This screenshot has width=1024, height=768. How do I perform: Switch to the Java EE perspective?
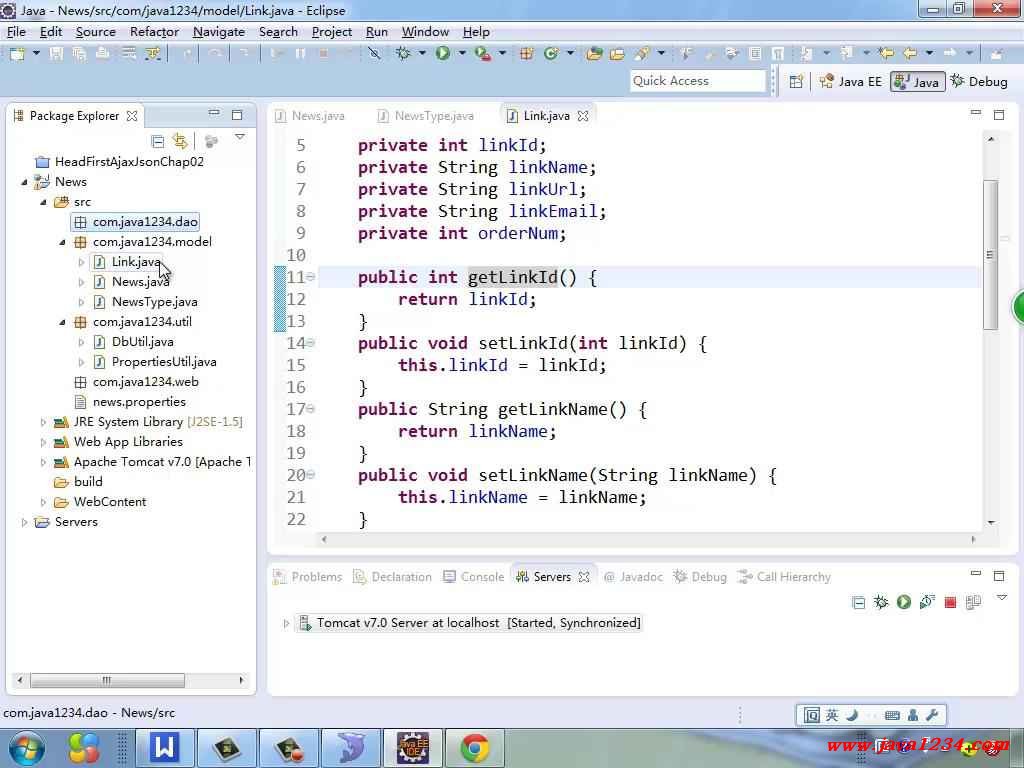coord(851,82)
